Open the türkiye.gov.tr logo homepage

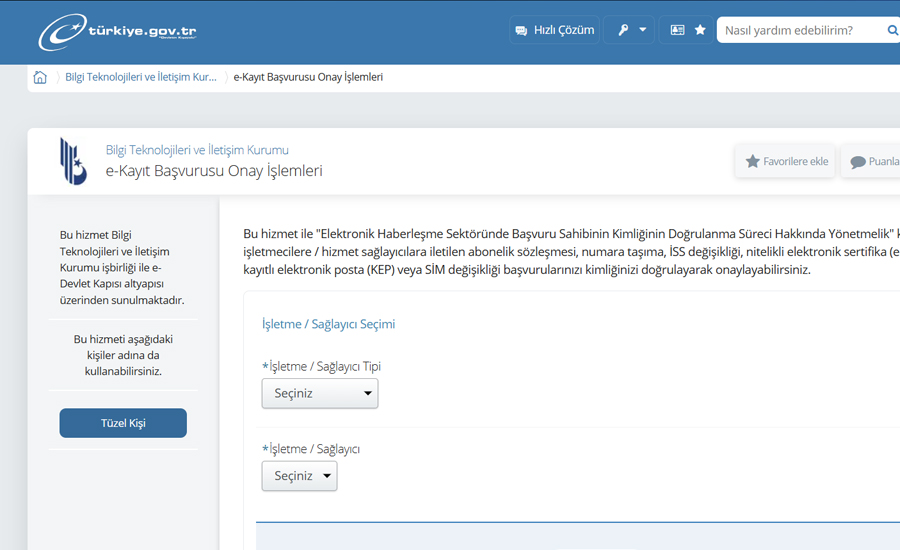point(118,32)
